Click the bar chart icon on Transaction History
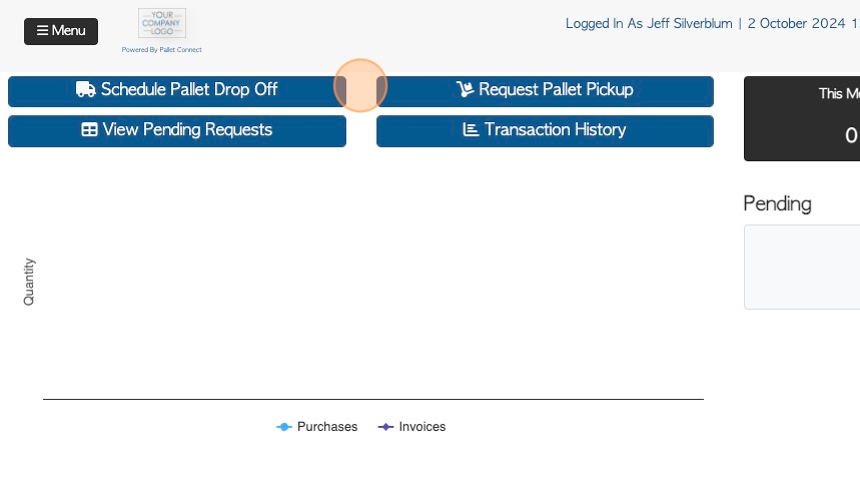860x481 pixels. 471,129
